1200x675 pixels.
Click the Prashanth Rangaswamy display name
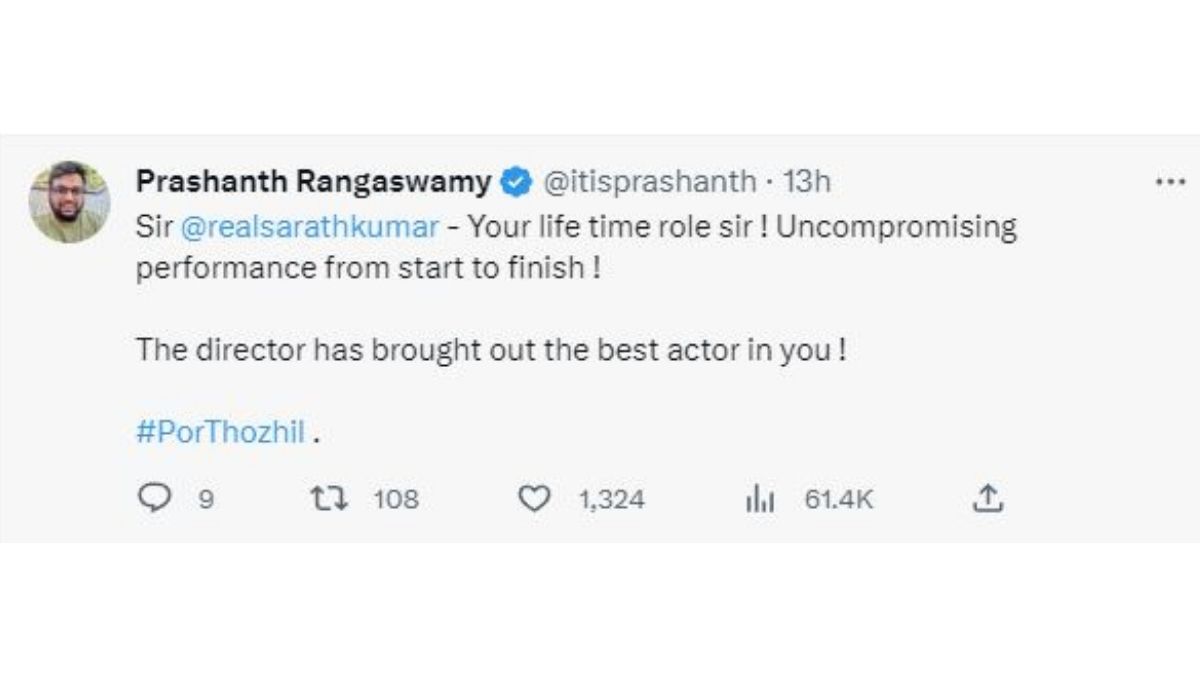tap(313, 183)
